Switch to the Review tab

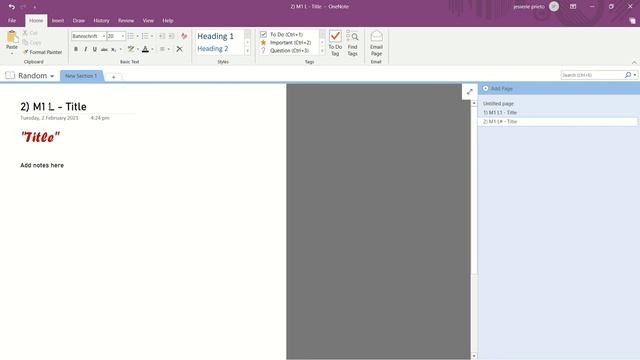(x=126, y=20)
